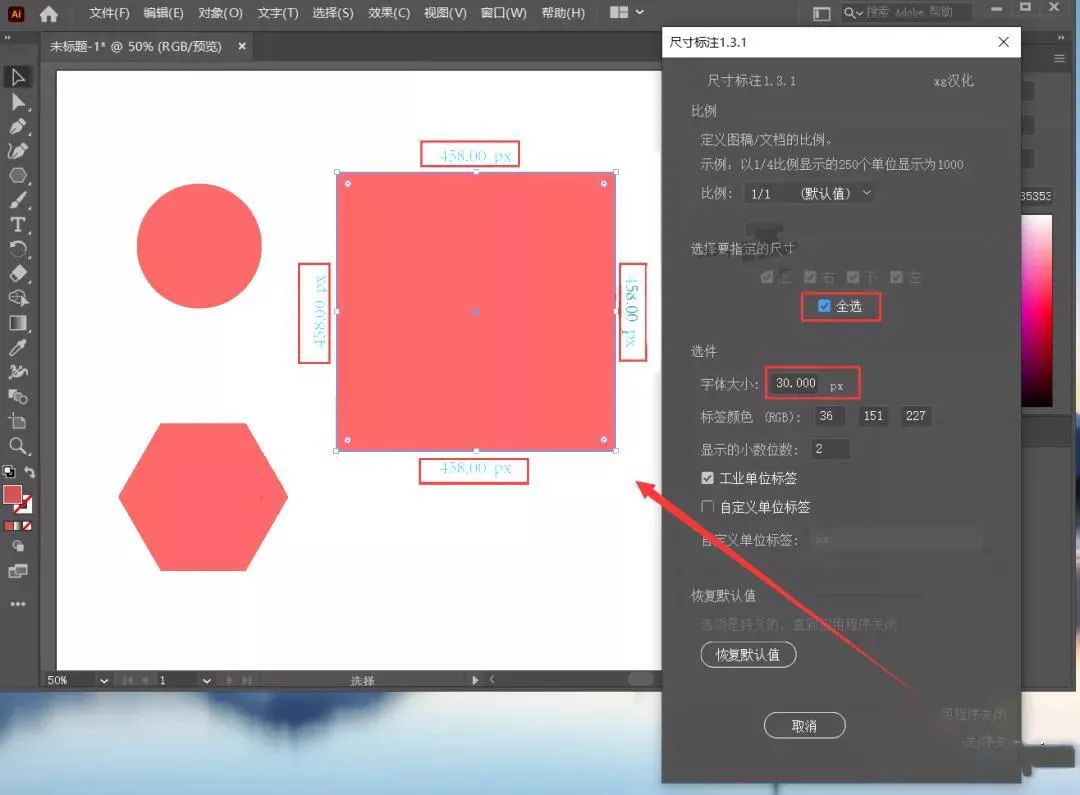Select the Zoom magnifier tool
1080x795 pixels.
17,446
